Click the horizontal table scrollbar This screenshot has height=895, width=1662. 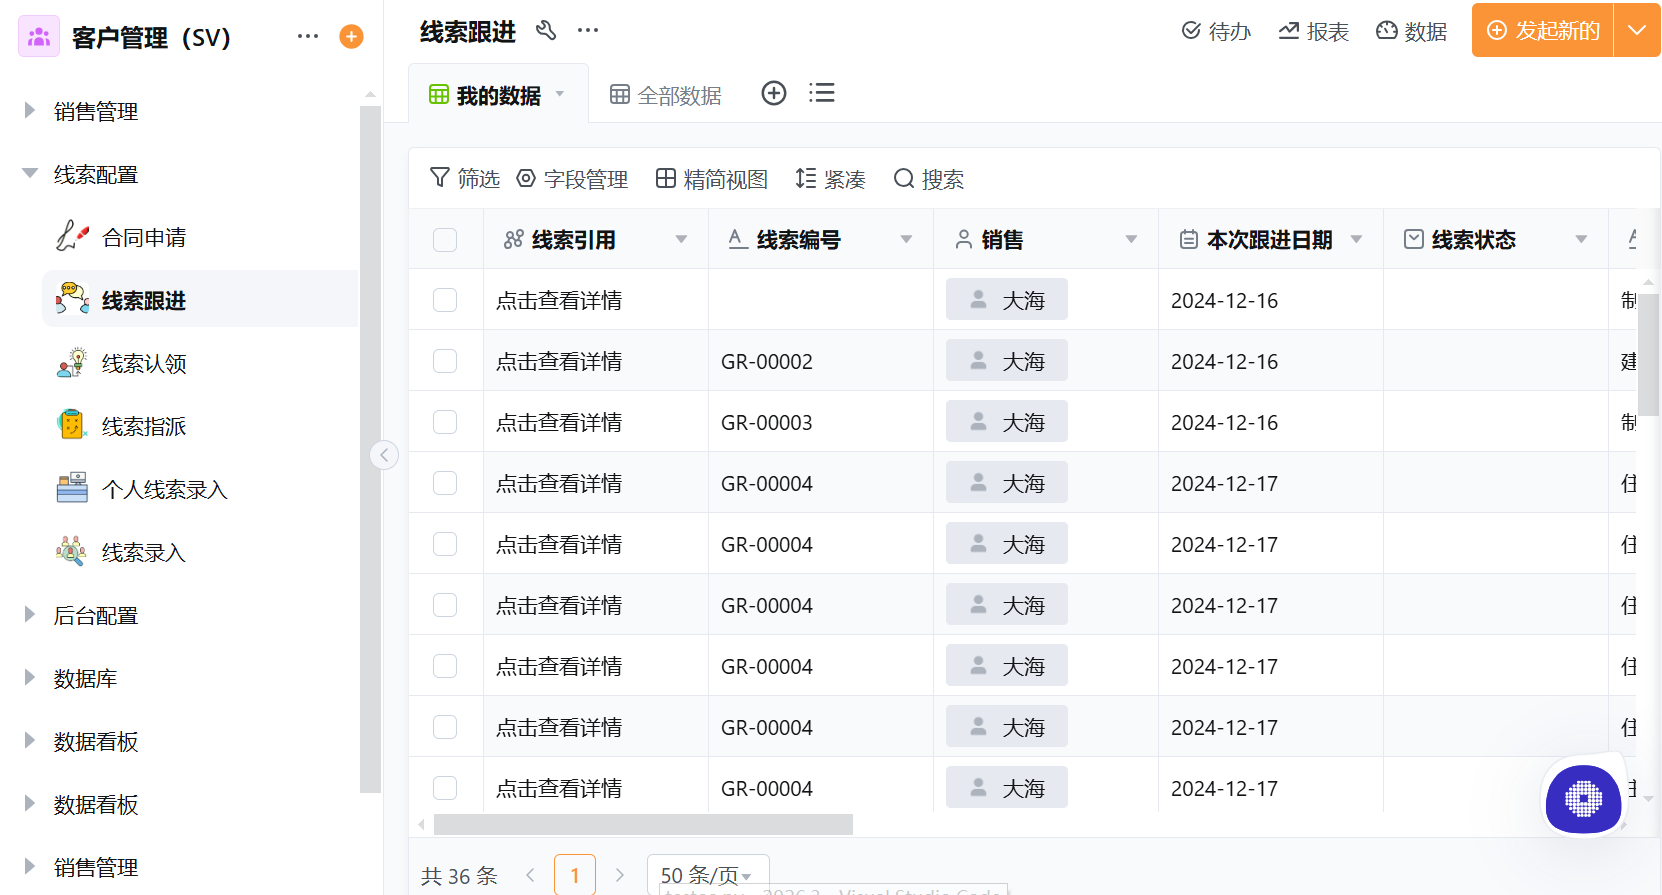643,824
